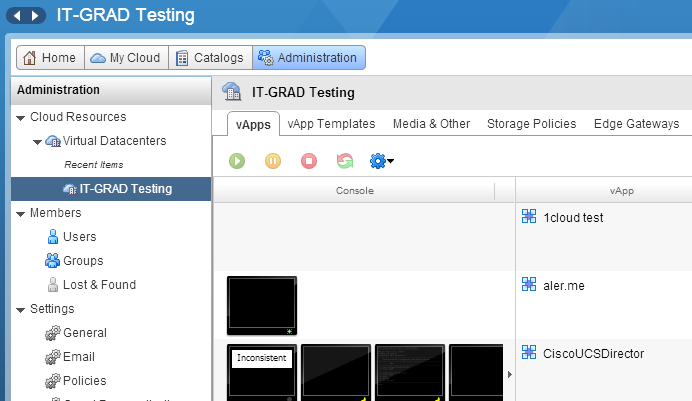Click the forward navigation arrow
Viewport: 692px width, 401px height.
(35, 16)
